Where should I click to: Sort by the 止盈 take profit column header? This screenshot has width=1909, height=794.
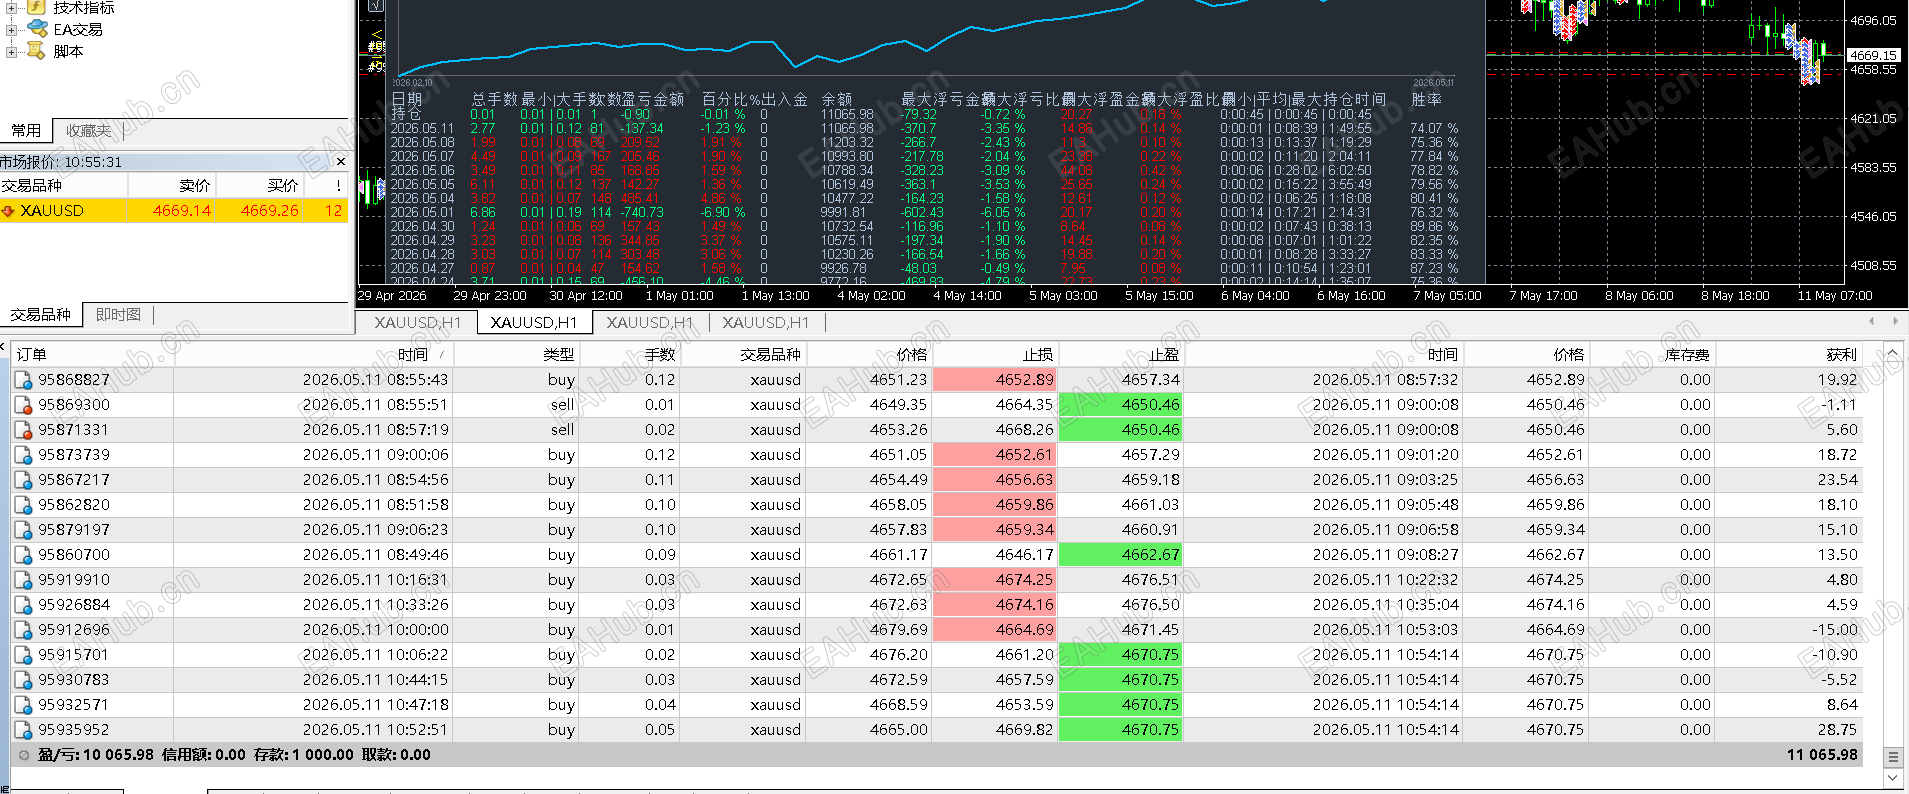tap(1121, 354)
